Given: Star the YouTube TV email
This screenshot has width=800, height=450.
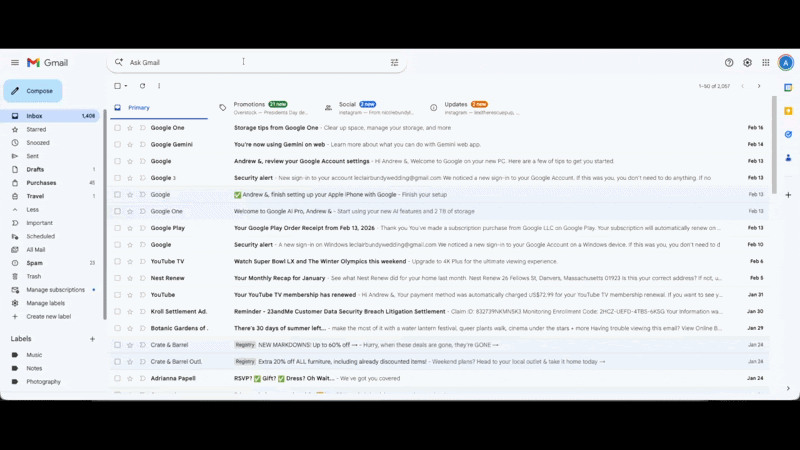Looking at the screenshot, I should pos(130,262).
